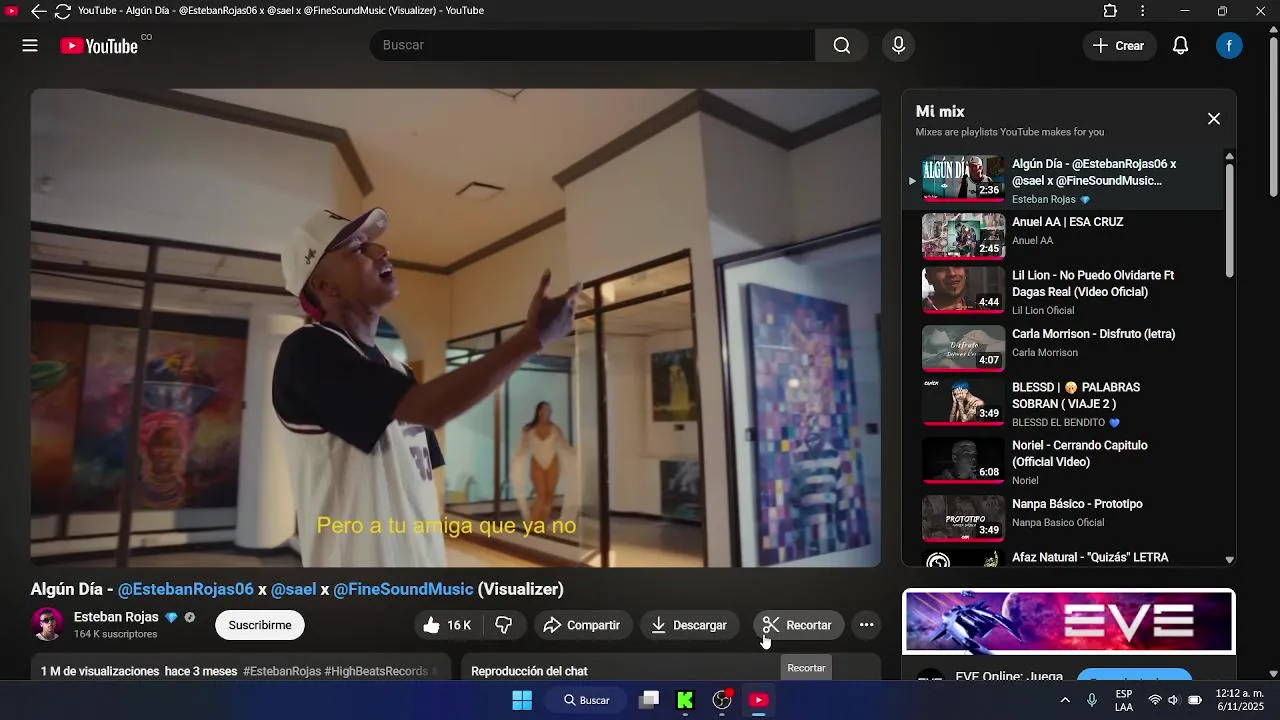Image resolution: width=1280 pixels, height=720 pixels.
Task: Open the clock and date flyout
Action: (1240, 700)
